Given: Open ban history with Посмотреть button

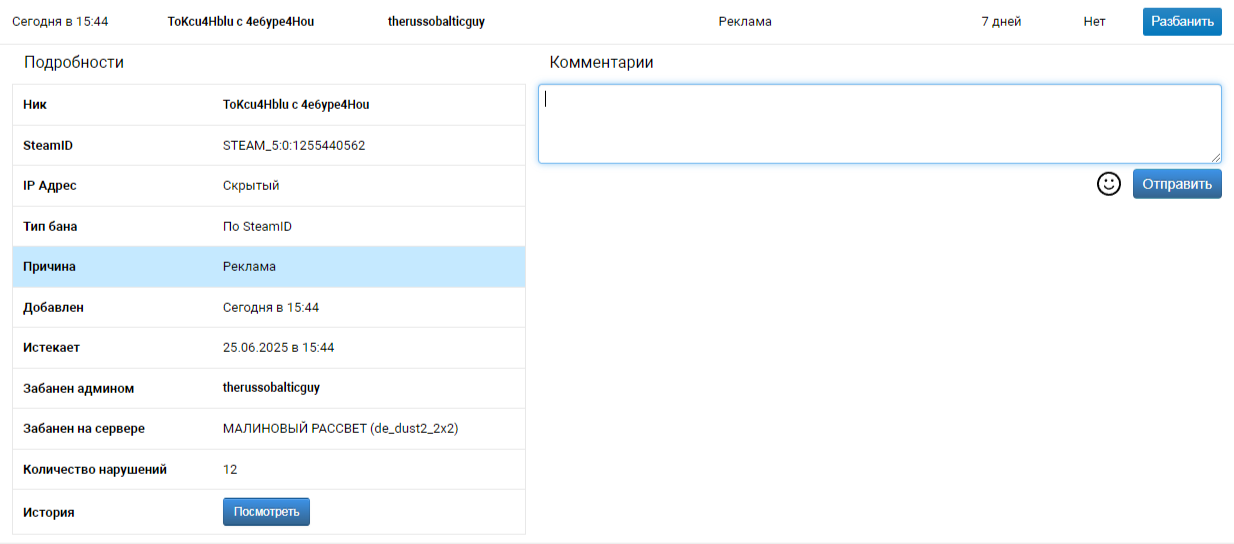Looking at the screenshot, I should click(x=266, y=512).
